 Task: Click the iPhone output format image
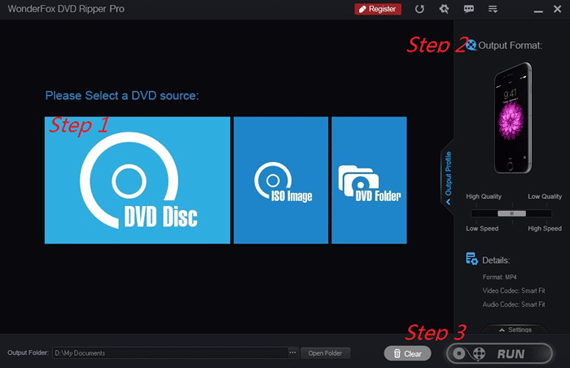(513, 118)
